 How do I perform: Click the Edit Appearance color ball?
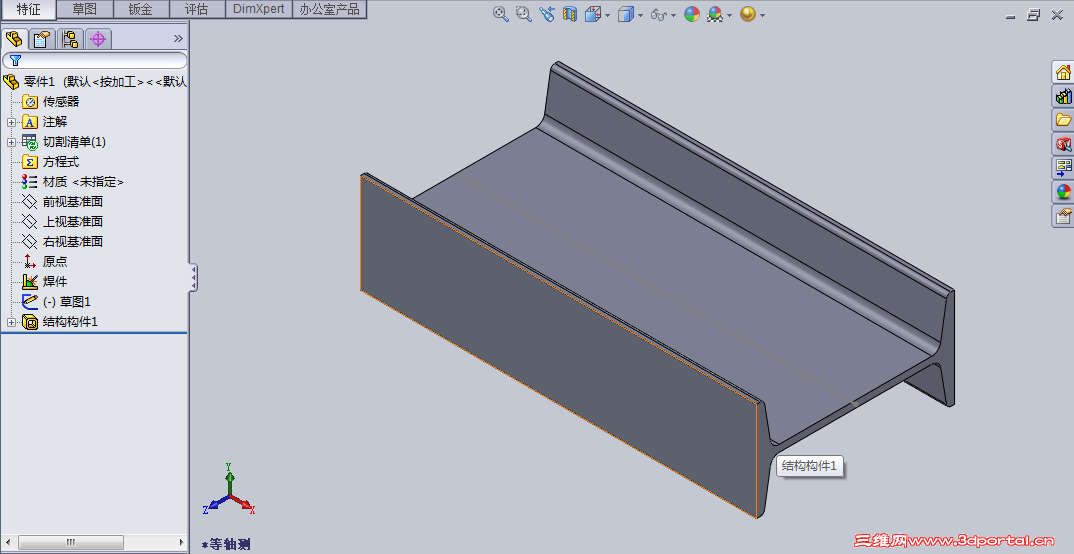(692, 14)
